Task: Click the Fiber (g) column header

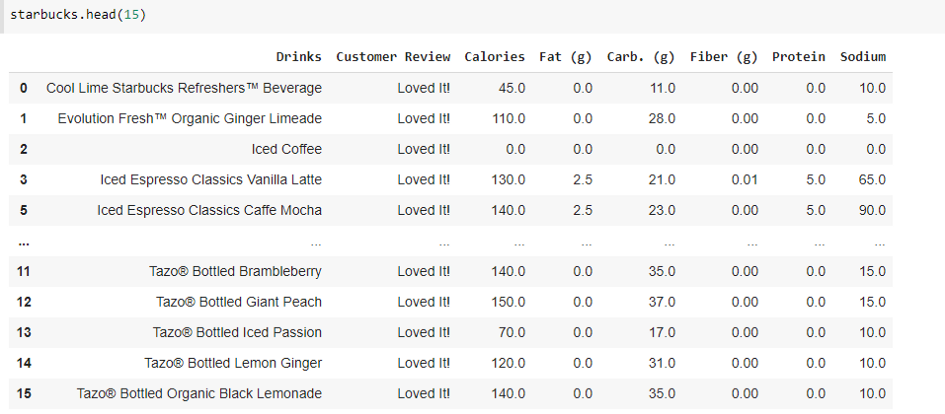Action: 723,57
